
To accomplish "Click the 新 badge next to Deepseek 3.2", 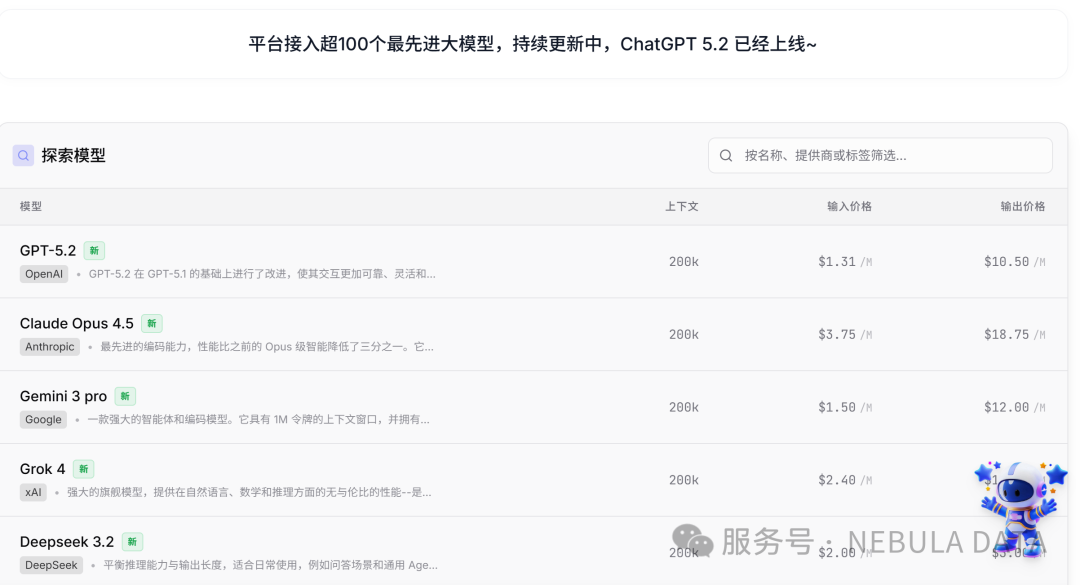I will tap(132, 542).
